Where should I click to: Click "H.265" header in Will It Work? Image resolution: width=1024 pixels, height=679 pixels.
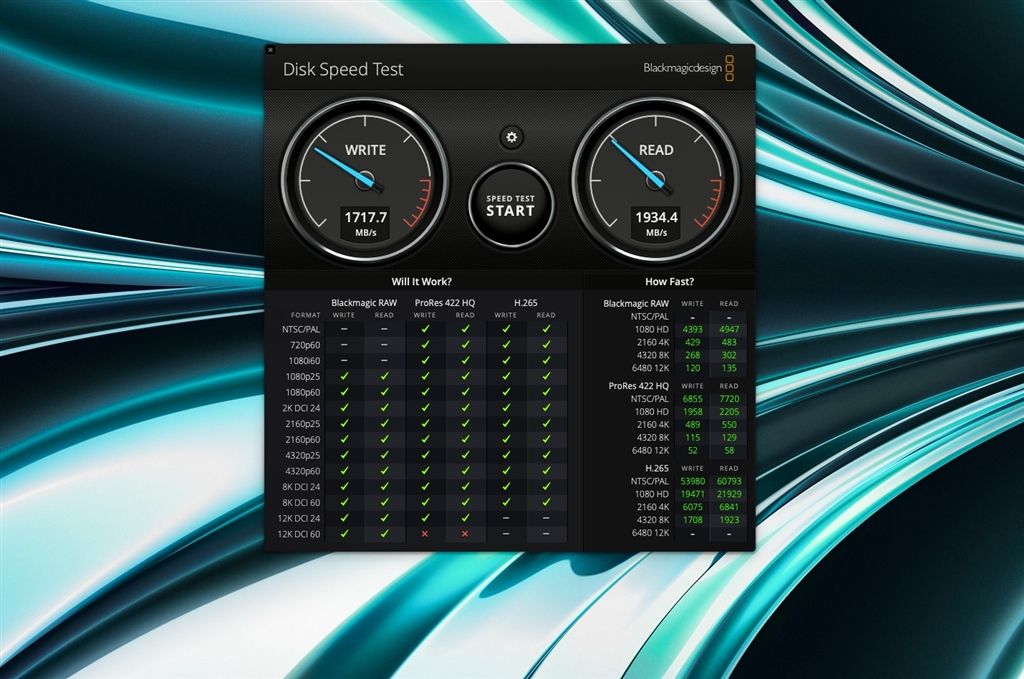coord(526,303)
